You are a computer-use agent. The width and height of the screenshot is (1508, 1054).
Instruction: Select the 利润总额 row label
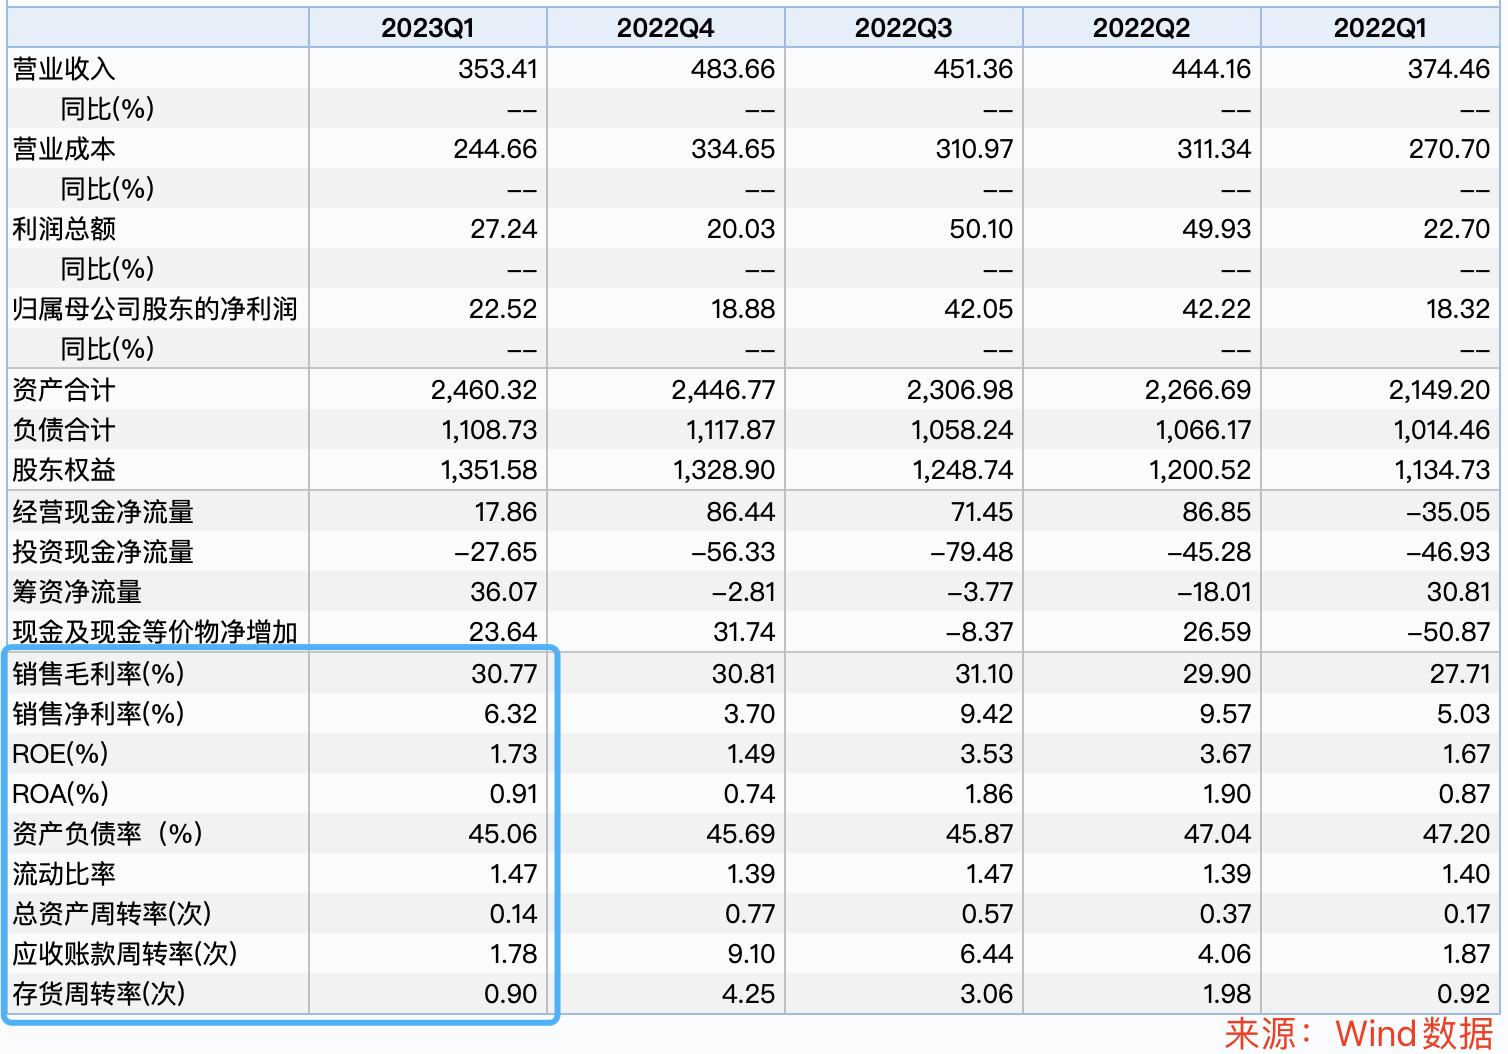64,229
